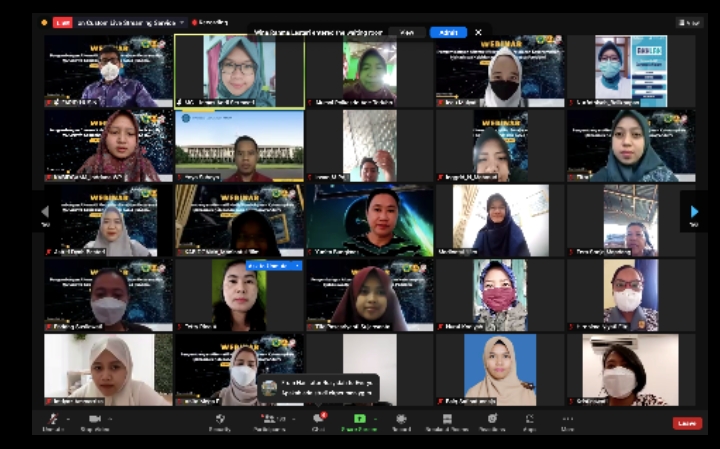Go to the next gallery page
720x449 pixels.
coord(694,214)
